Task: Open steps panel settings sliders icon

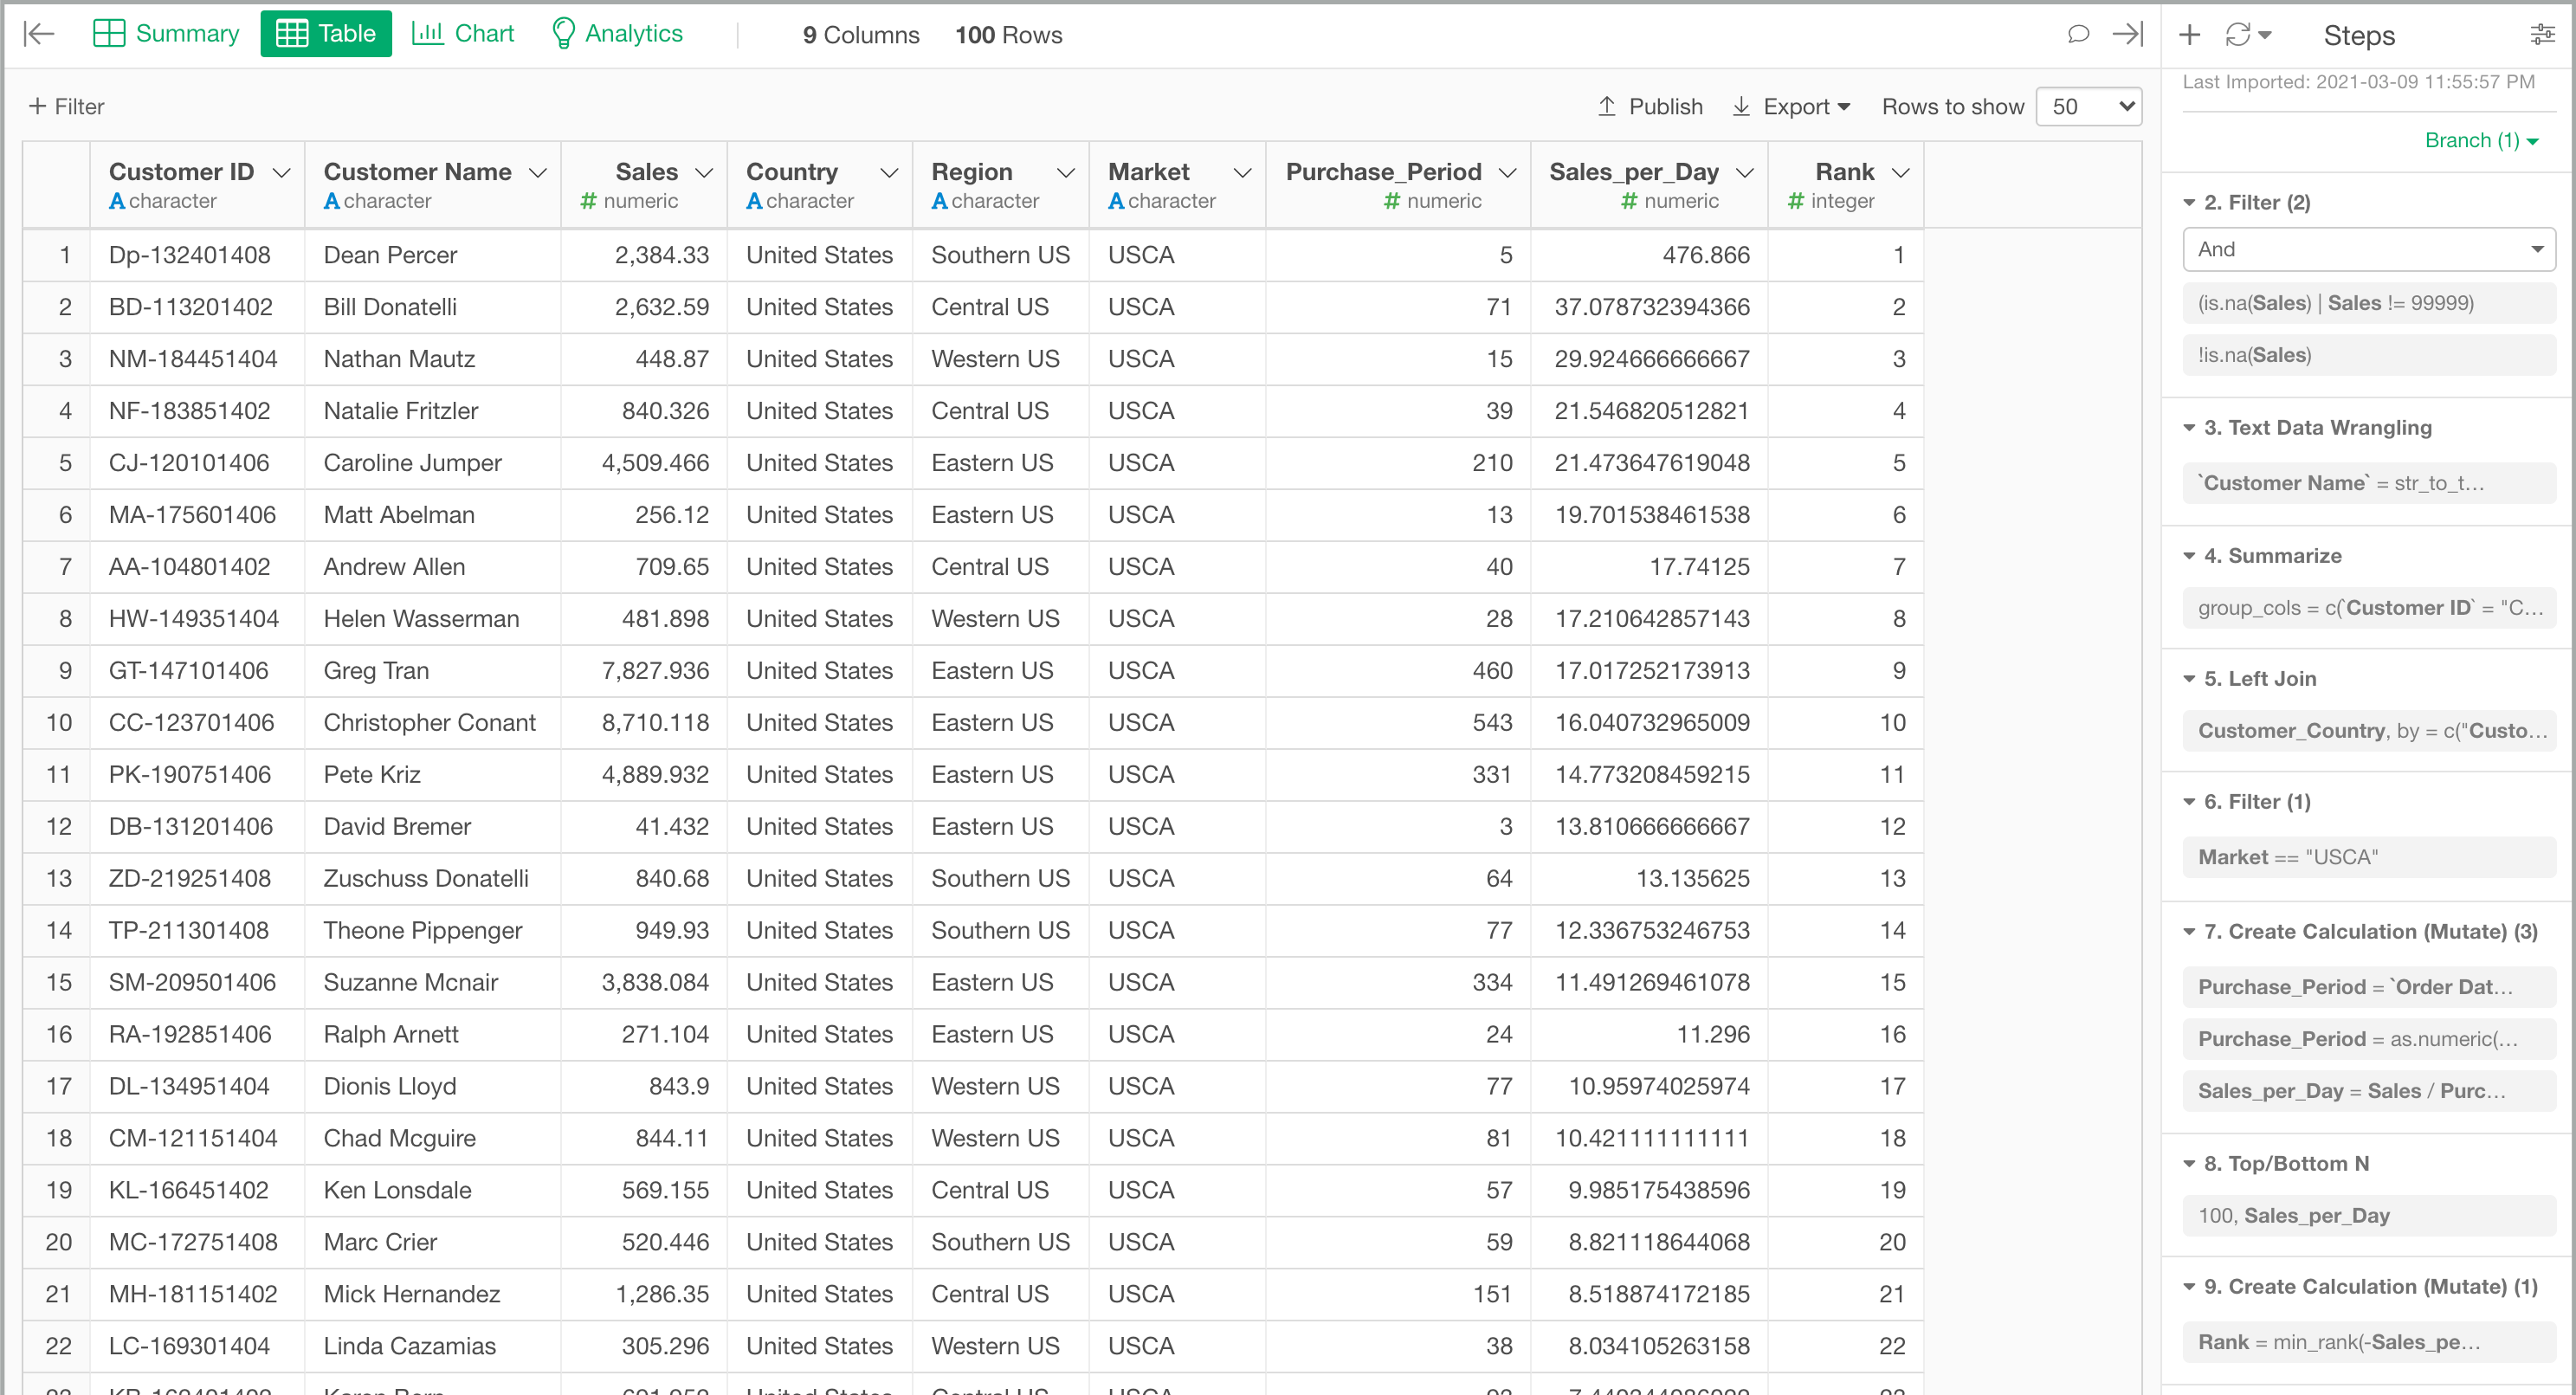Action: (x=2541, y=35)
